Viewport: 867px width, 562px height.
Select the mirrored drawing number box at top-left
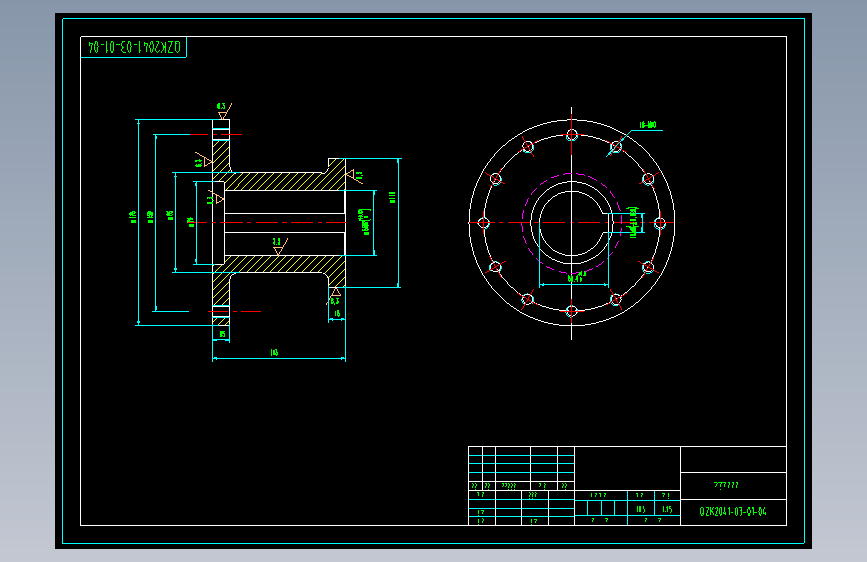pyautogui.click(x=134, y=47)
